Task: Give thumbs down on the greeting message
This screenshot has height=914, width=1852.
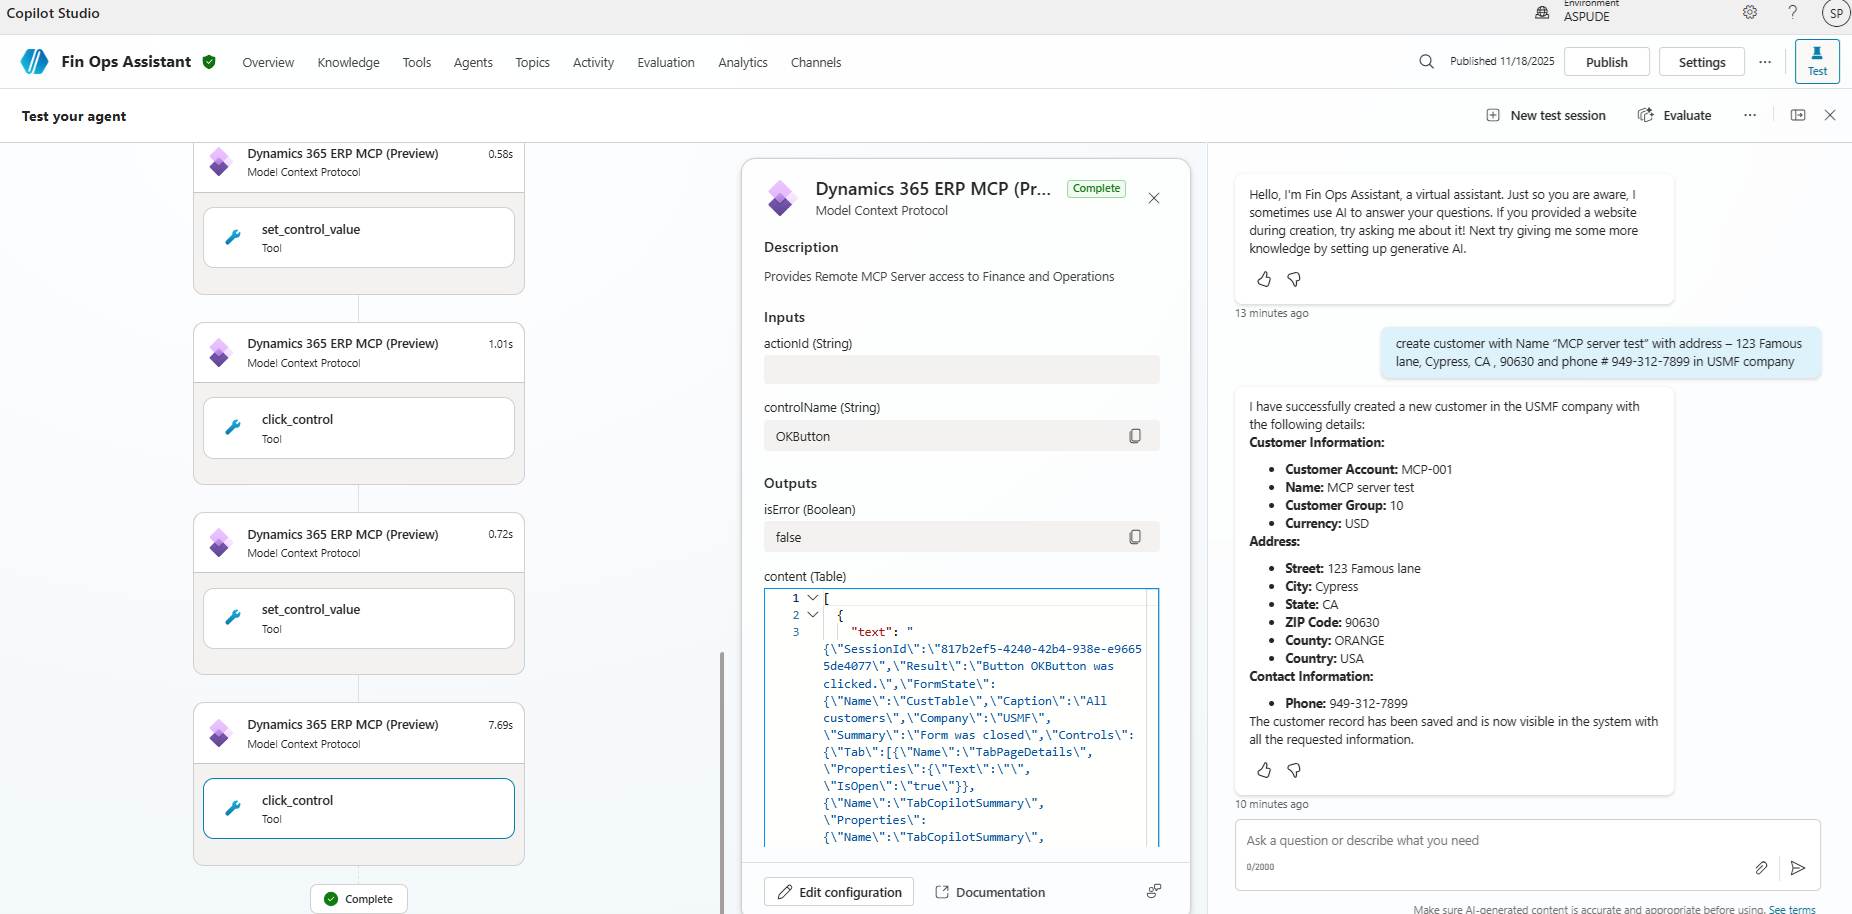Action: [x=1294, y=280]
